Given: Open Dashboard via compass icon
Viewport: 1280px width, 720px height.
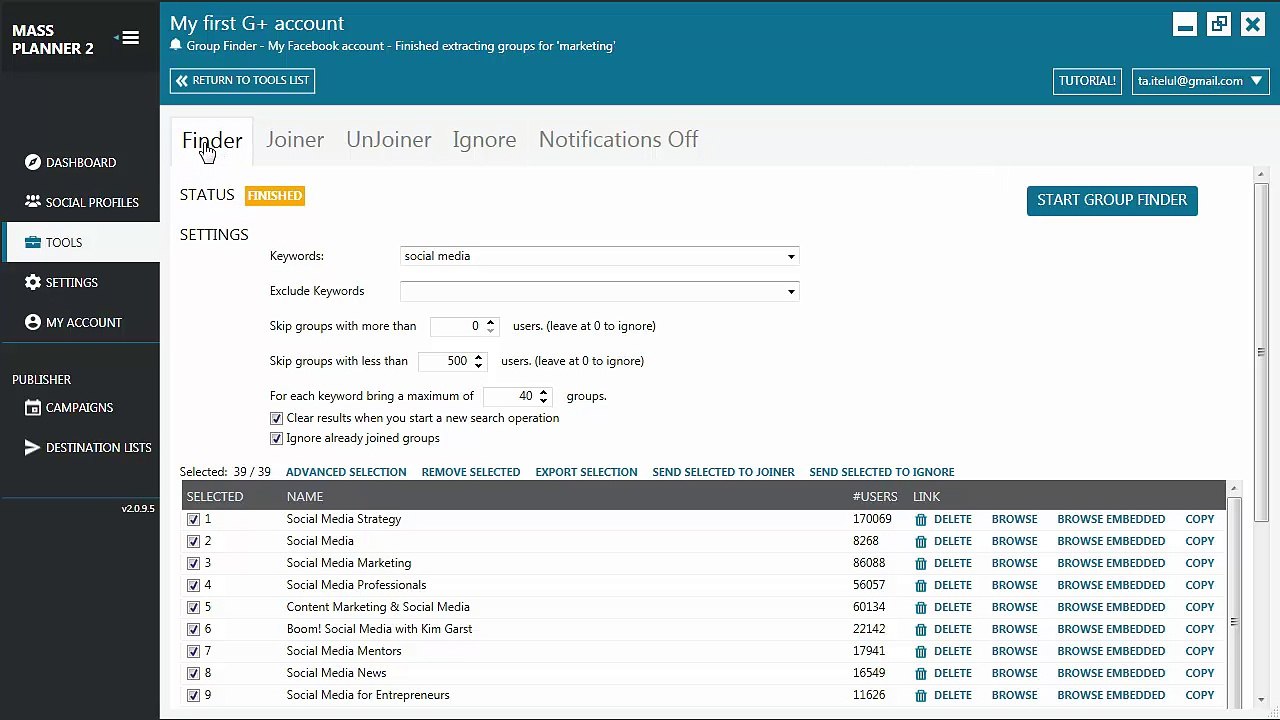Looking at the screenshot, I should click(x=33, y=162).
